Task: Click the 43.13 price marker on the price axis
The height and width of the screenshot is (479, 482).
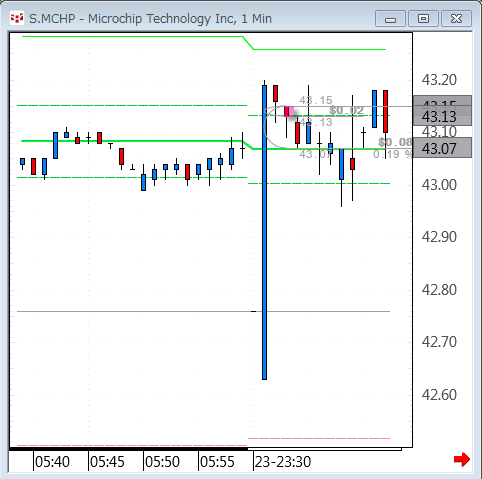Action: 442,116
